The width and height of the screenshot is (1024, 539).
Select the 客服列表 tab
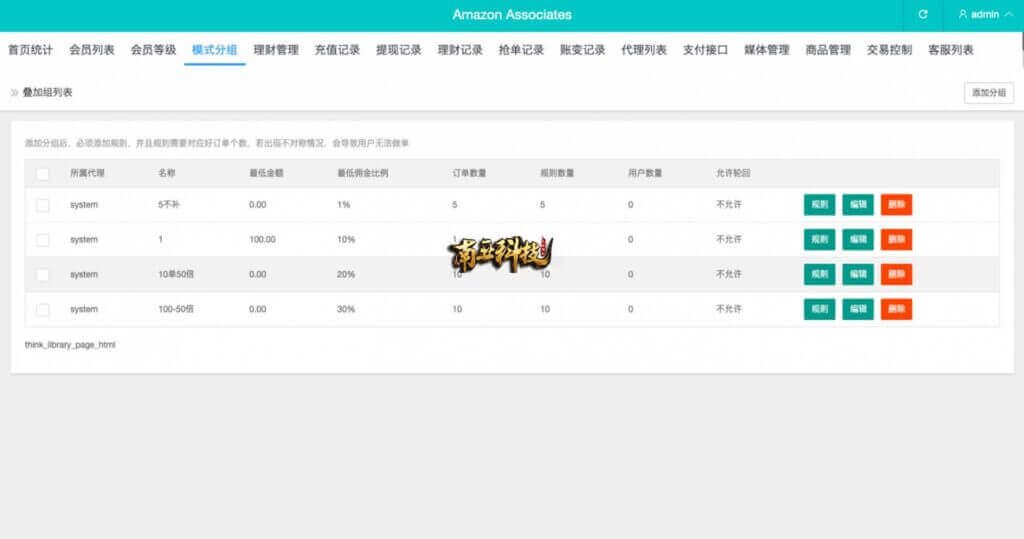click(x=950, y=50)
